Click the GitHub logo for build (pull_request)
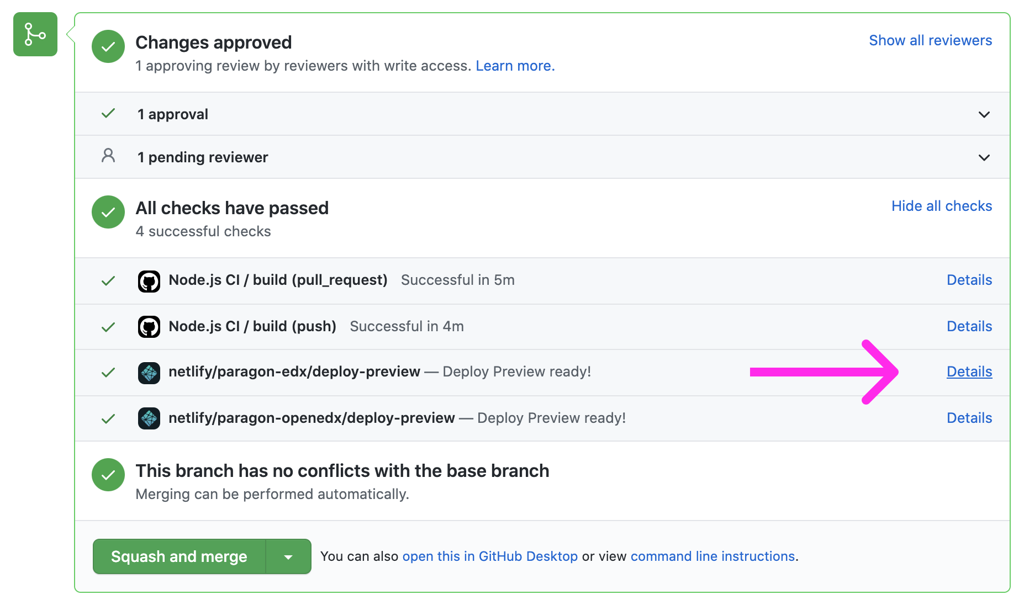1024x605 pixels. 149,281
